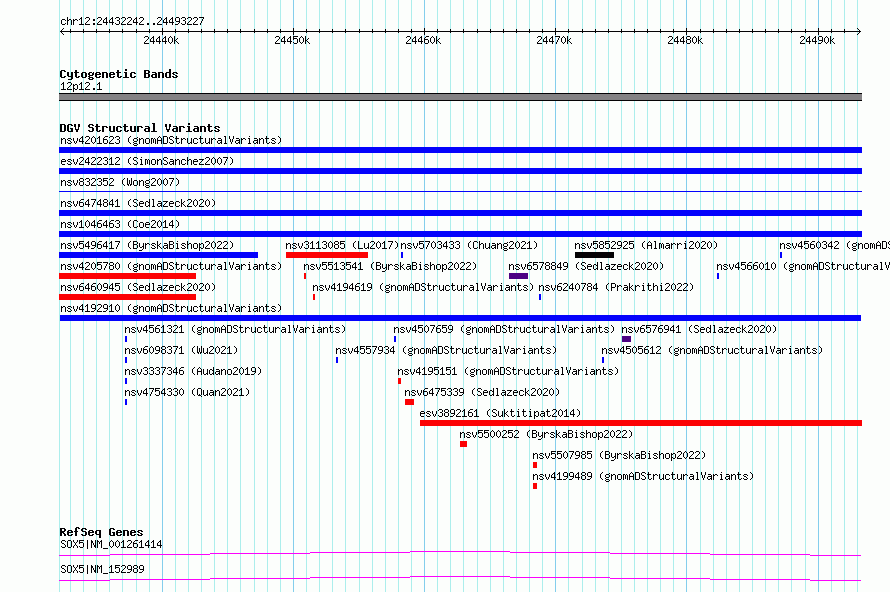Select esv3892161 Suktitipat2014 label
The width and height of the screenshot is (890, 592).
(x=500, y=413)
